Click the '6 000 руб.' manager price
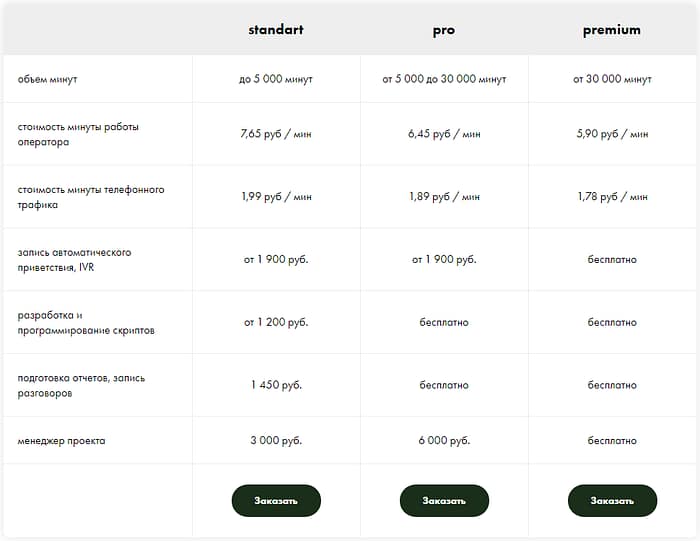 click(x=444, y=441)
